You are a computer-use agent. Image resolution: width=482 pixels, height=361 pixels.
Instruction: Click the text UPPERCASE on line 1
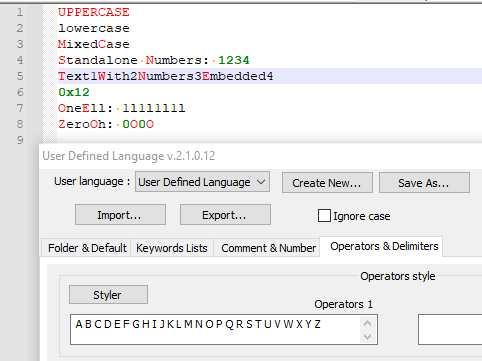tap(94, 12)
